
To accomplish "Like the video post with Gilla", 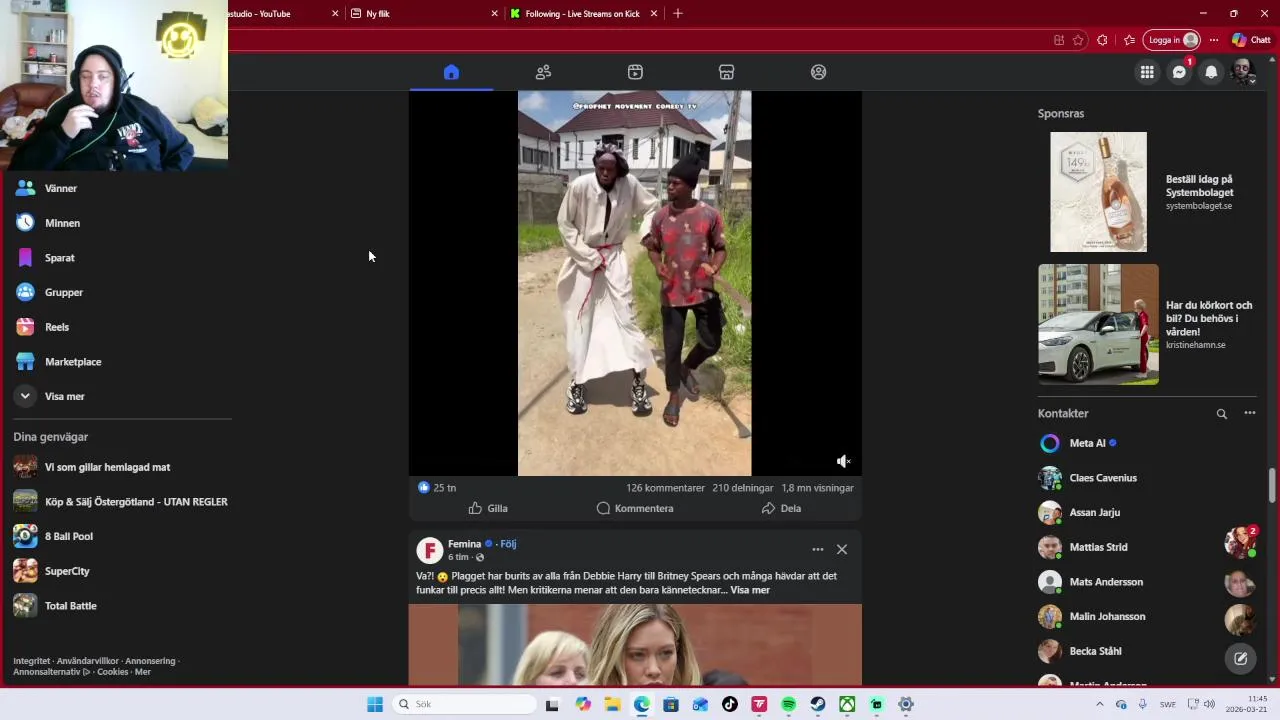I will click(488, 508).
